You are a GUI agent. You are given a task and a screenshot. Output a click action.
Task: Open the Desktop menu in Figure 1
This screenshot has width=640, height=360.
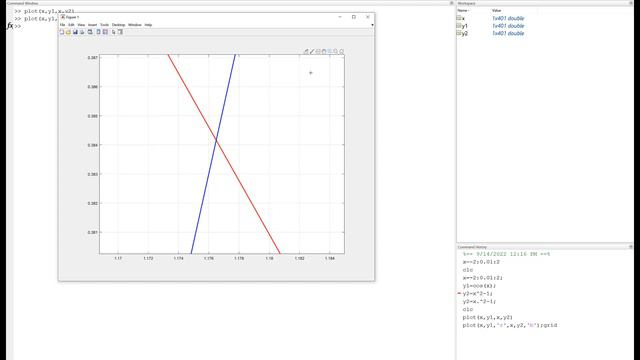[118, 25]
